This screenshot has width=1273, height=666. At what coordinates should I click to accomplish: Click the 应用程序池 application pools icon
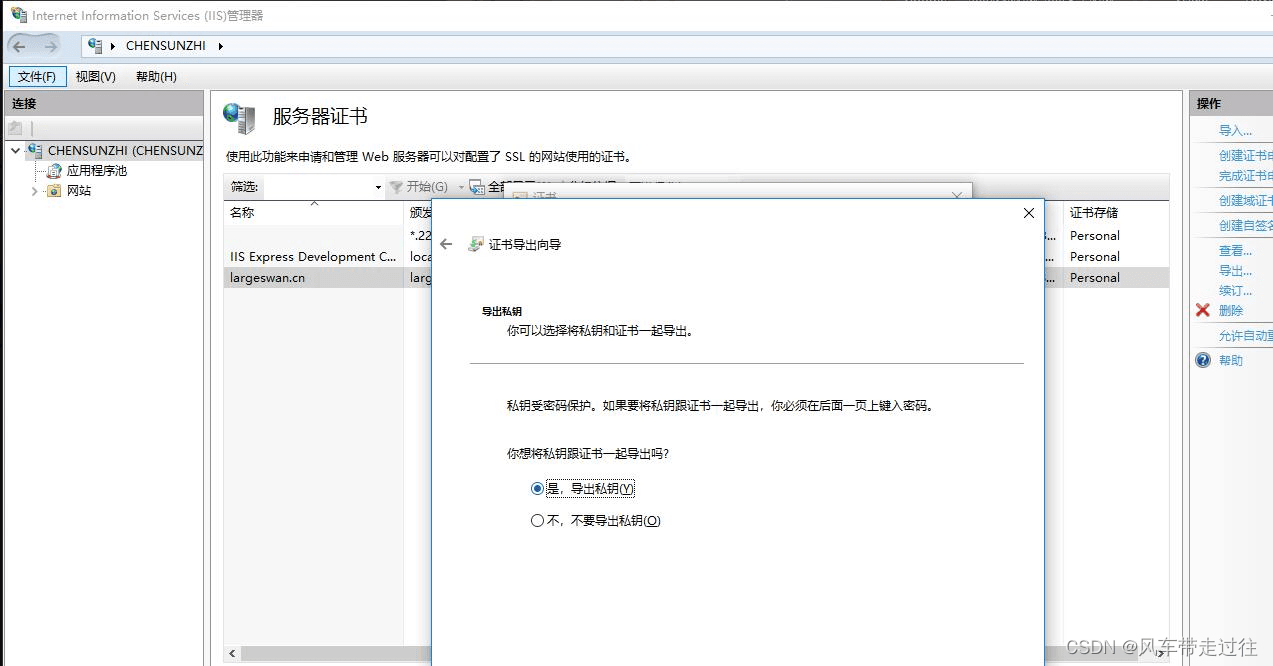point(54,171)
